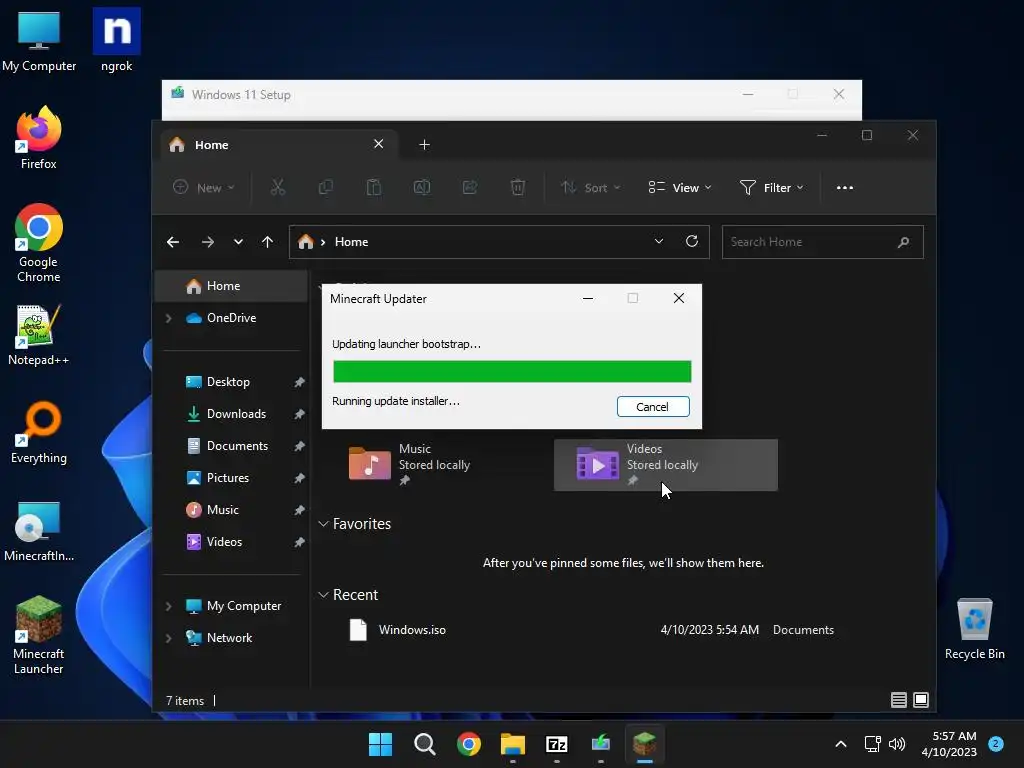Open the See more ellipsis menu
Screen dimensions: 1024x768
click(x=844, y=188)
